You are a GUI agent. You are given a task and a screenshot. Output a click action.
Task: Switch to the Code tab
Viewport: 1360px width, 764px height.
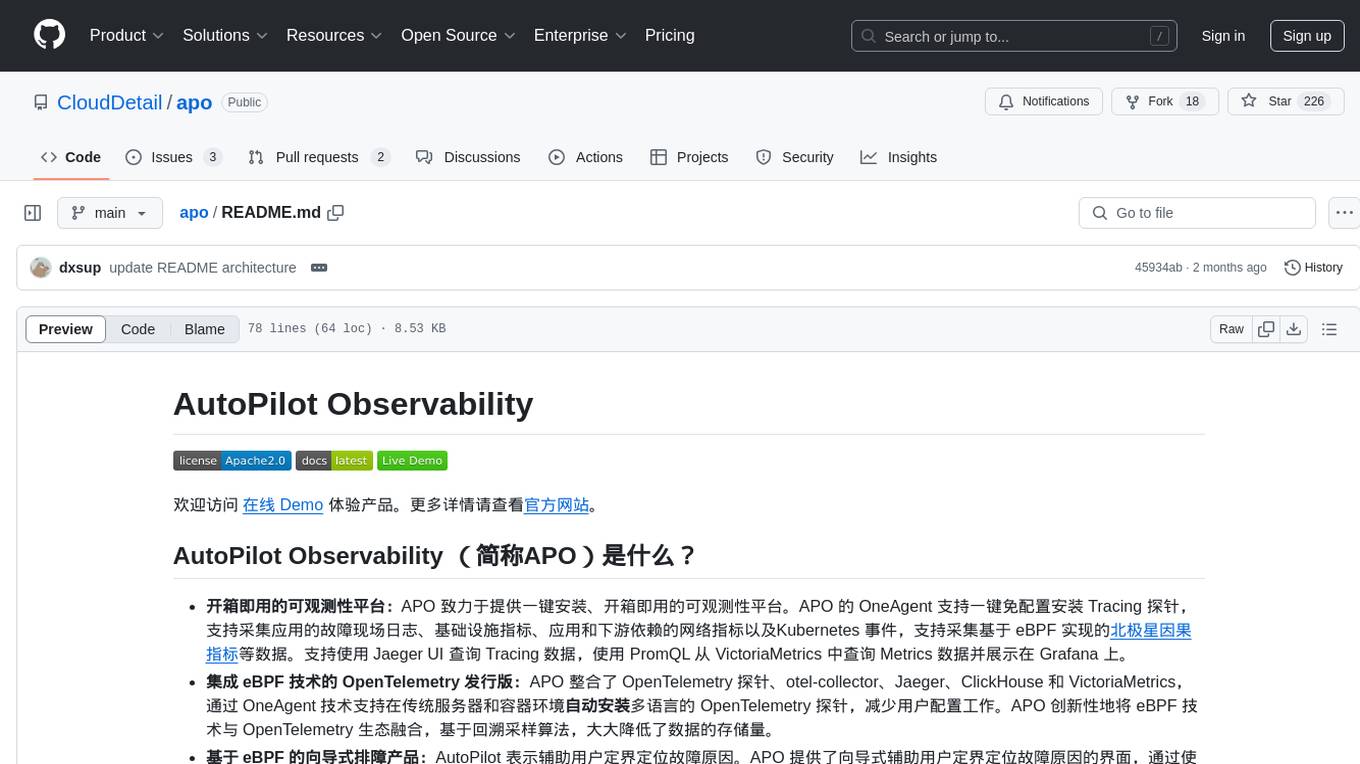click(71, 157)
